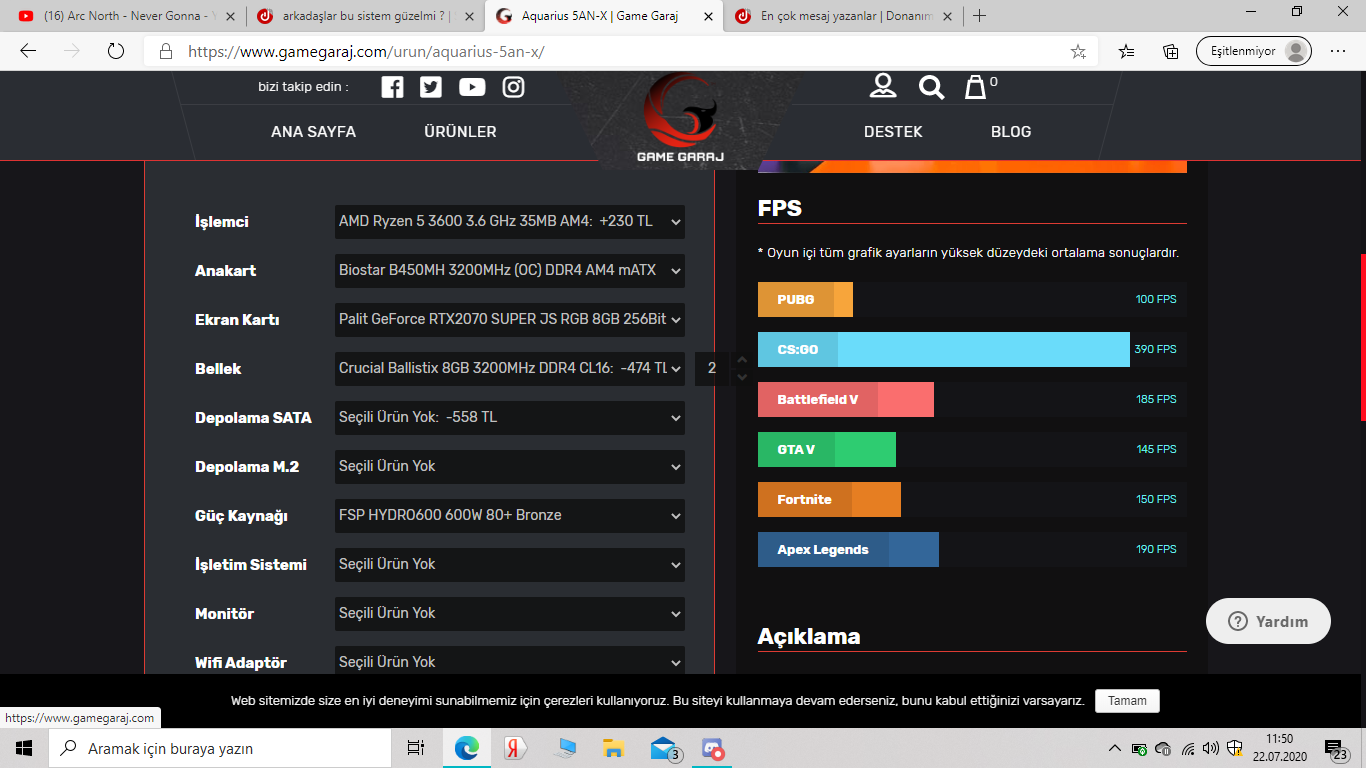Expand the Depolama SATA dropdown
This screenshot has height=768, width=1366.
pos(510,417)
